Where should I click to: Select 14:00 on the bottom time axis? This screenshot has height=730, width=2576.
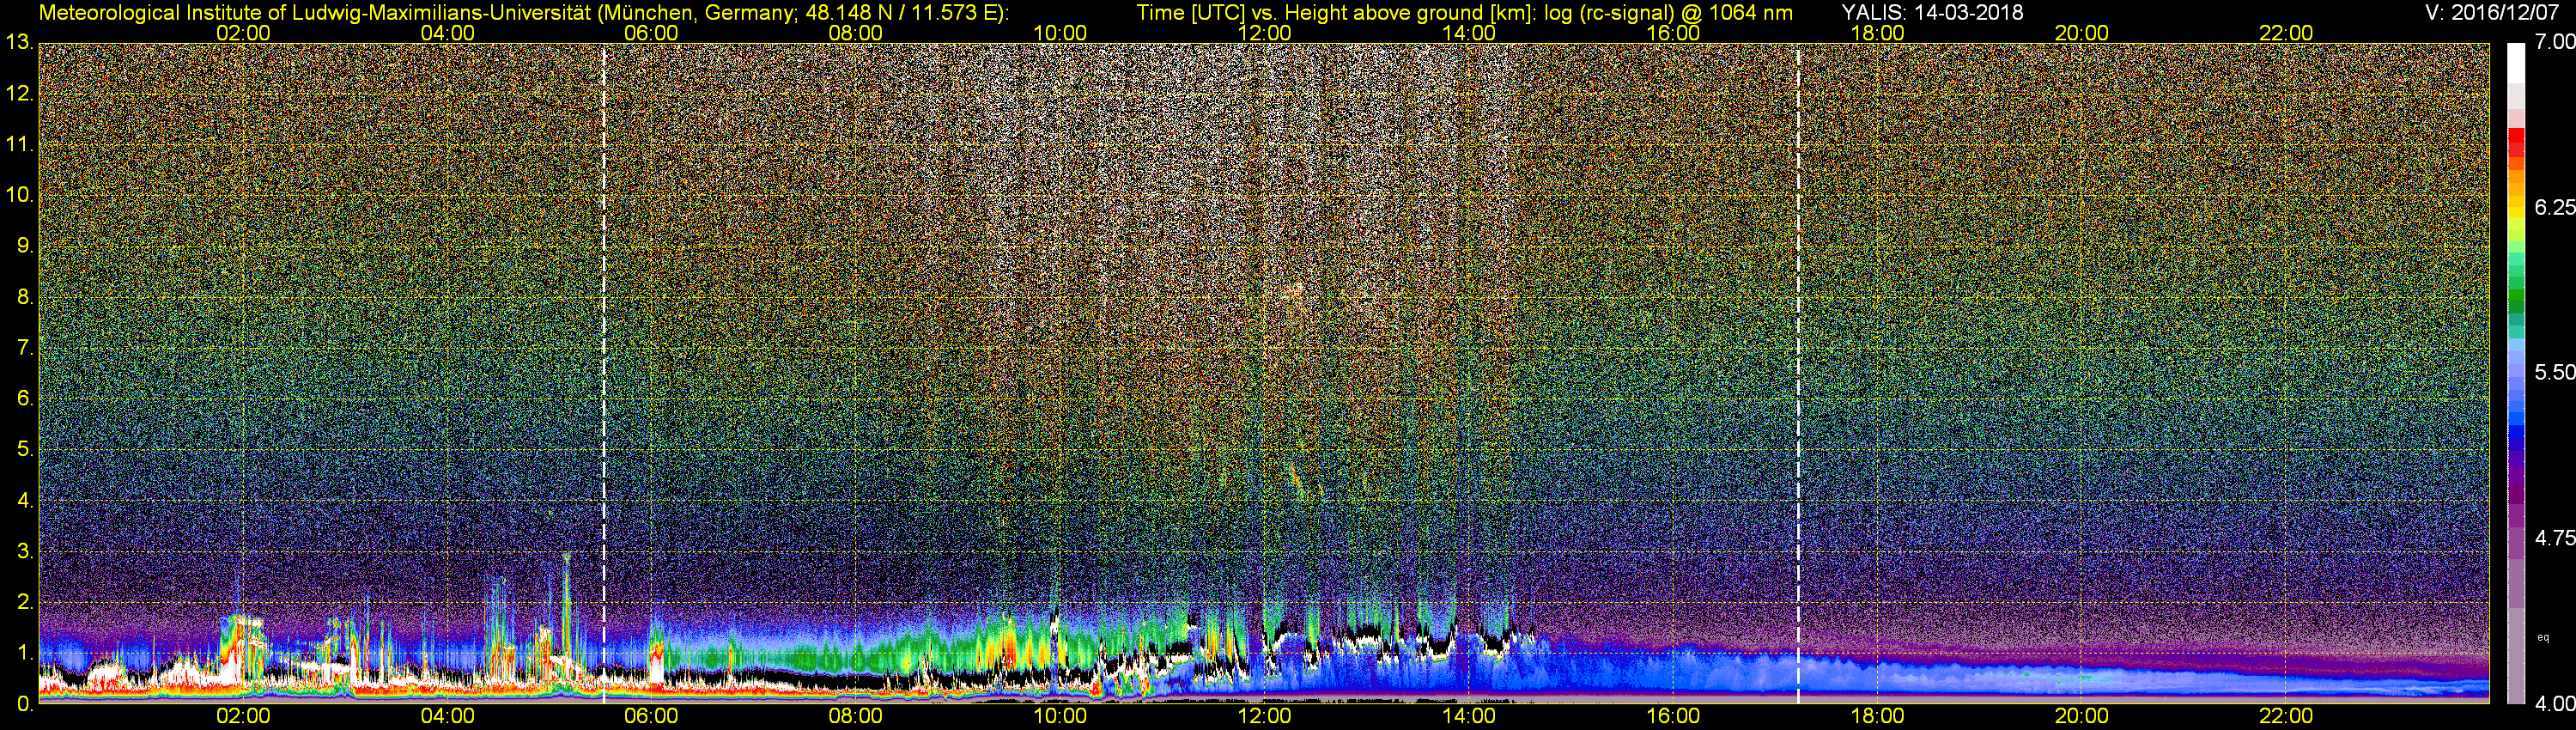(1469, 717)
